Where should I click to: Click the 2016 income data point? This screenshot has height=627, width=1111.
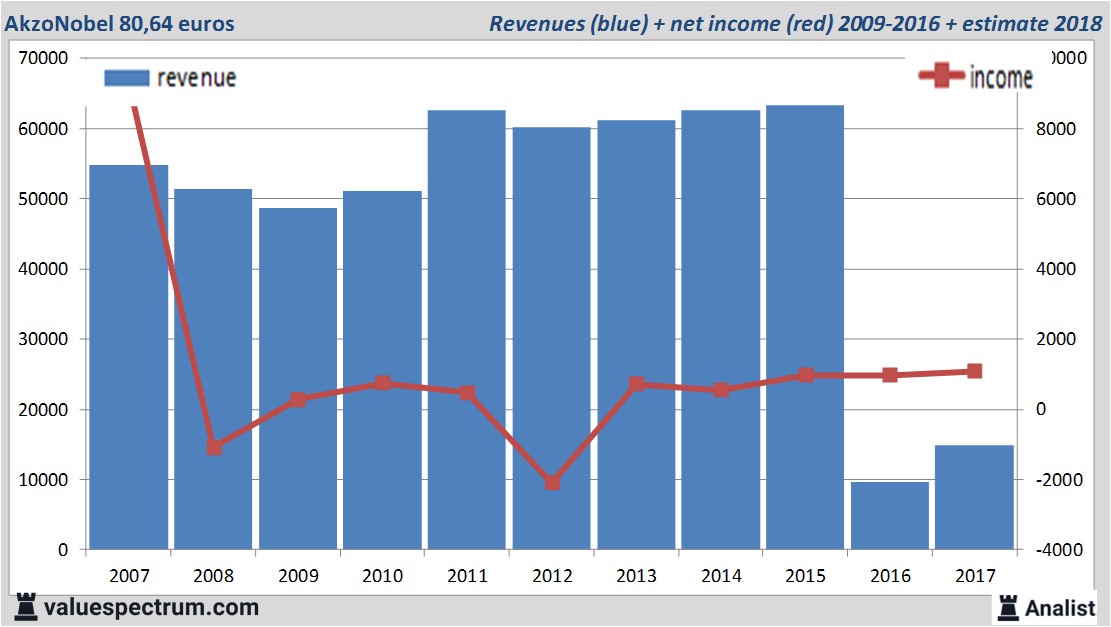click(x=890, y=375)
